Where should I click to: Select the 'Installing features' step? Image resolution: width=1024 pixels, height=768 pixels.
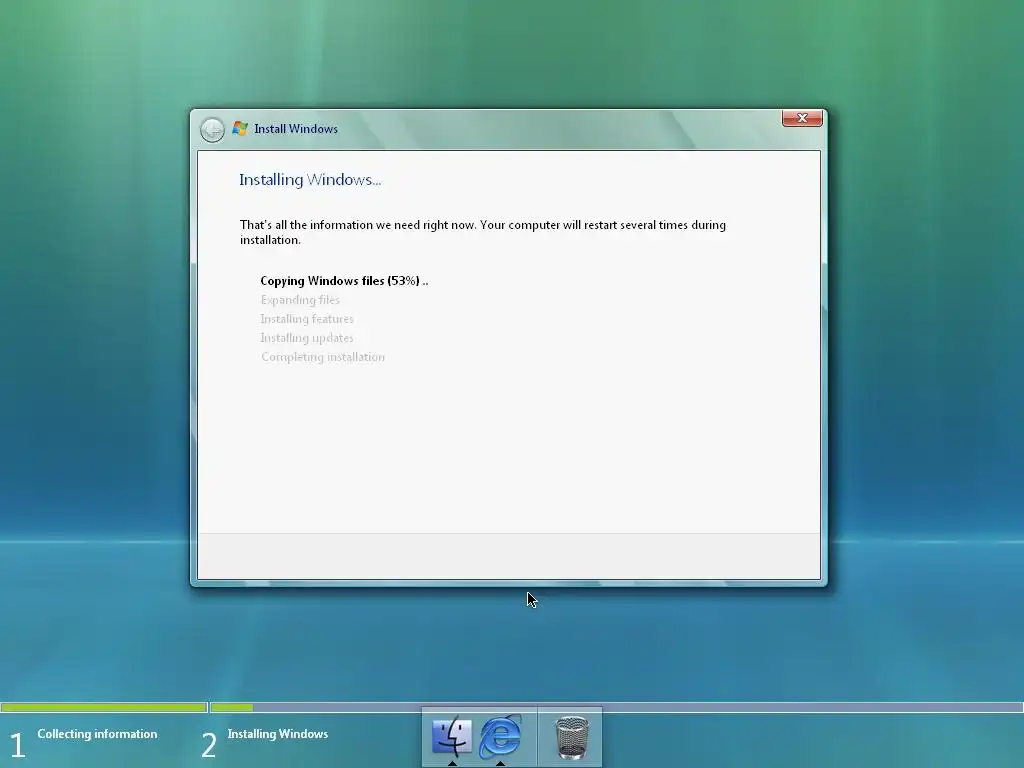click(307, 319)
